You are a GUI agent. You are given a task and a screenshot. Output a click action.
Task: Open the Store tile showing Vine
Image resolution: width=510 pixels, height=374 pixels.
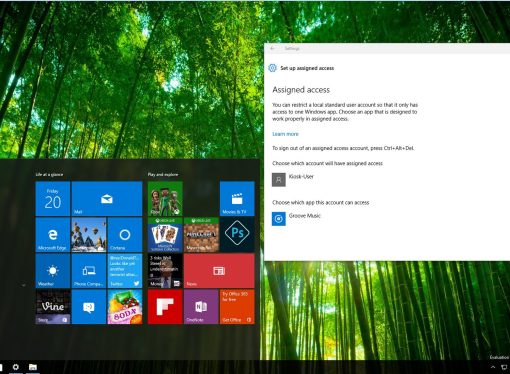click(x=53, y=307)
